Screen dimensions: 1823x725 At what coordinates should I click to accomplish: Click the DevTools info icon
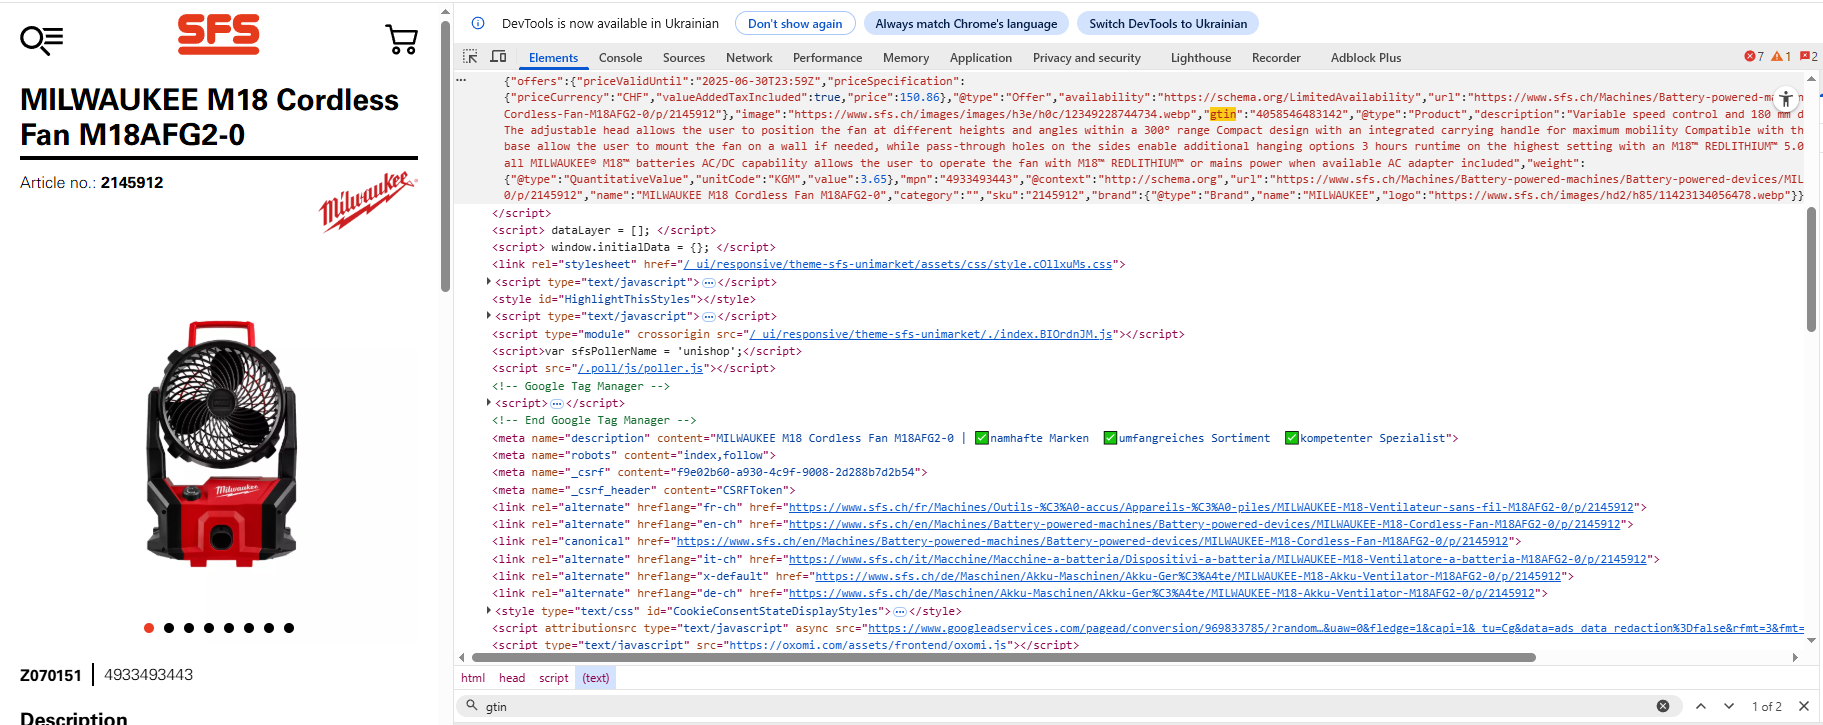478,23
